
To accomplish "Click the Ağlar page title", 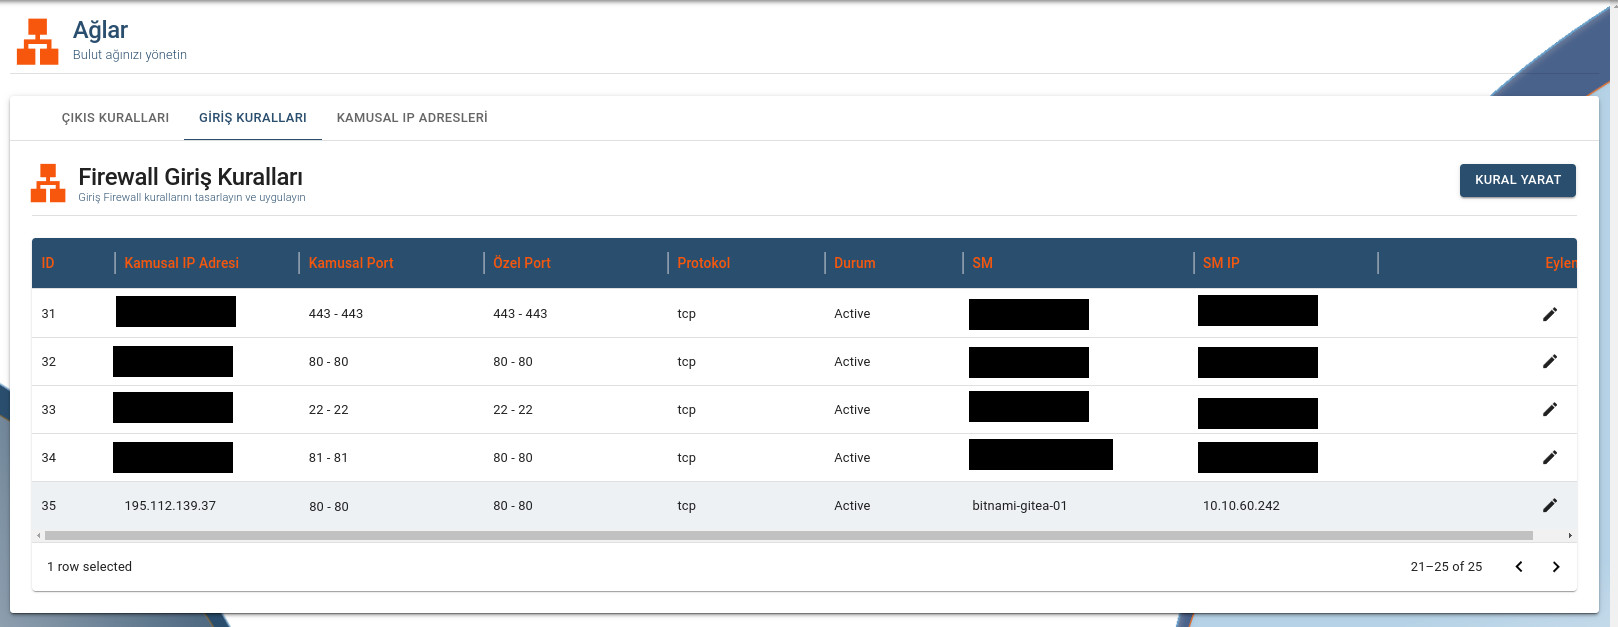I will point(100,30).
